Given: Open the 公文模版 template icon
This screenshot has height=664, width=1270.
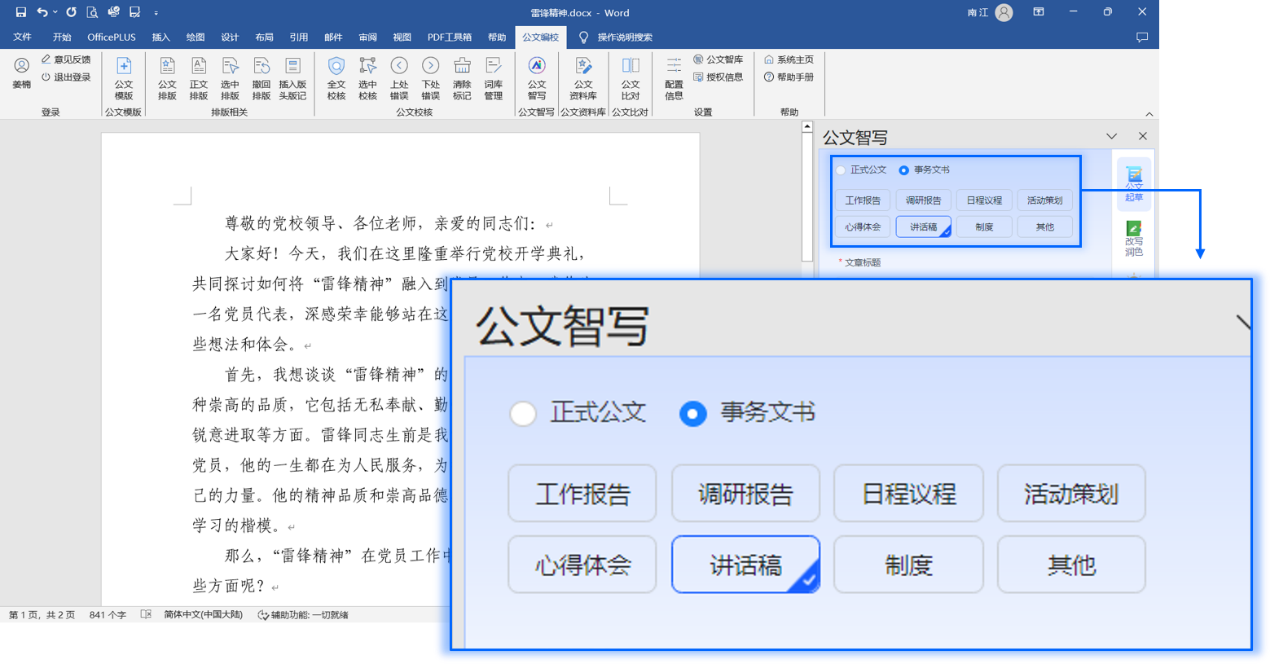Looking at the screenshot, I should point(123,78).
